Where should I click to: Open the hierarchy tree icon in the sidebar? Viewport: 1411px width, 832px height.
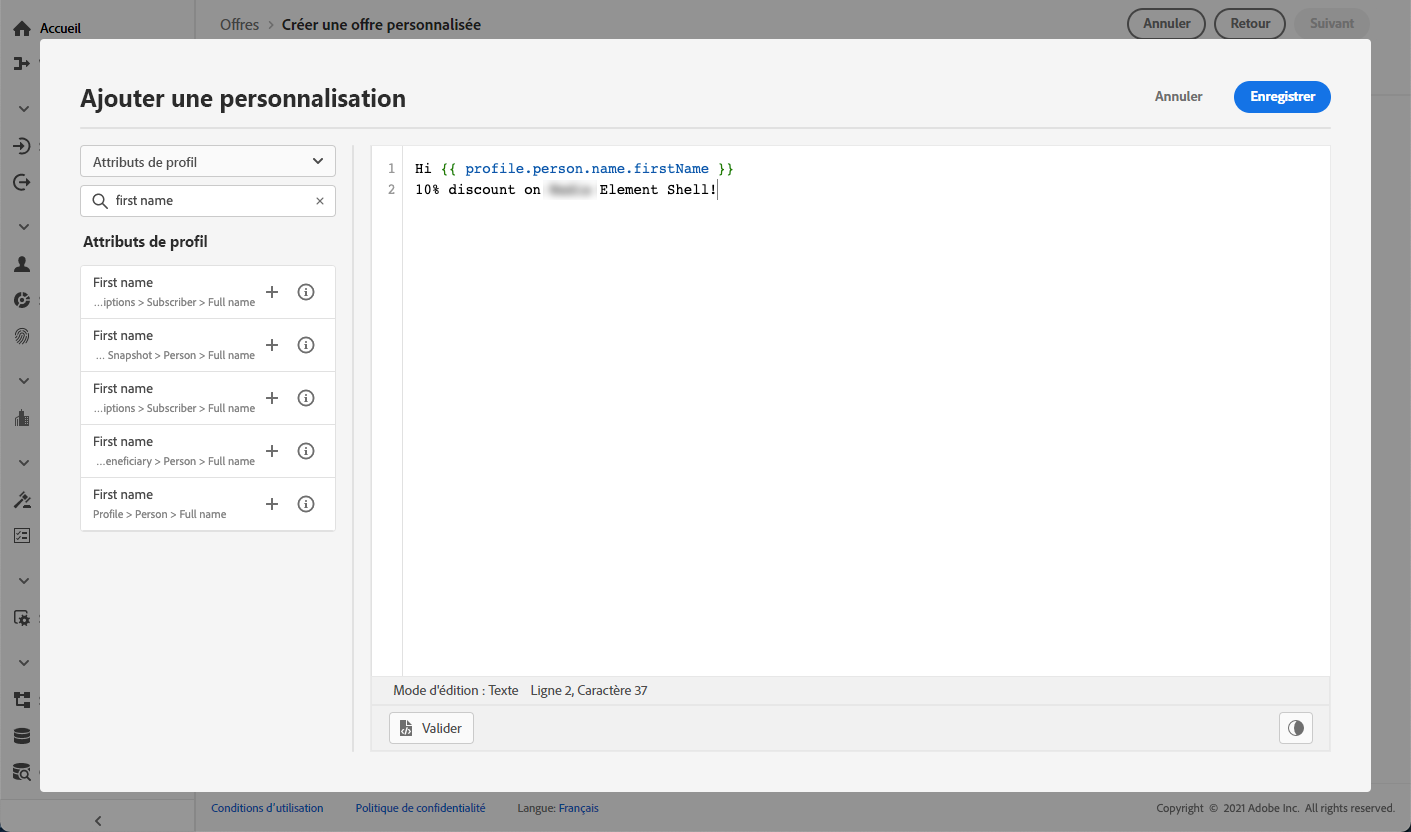[22, 700]
